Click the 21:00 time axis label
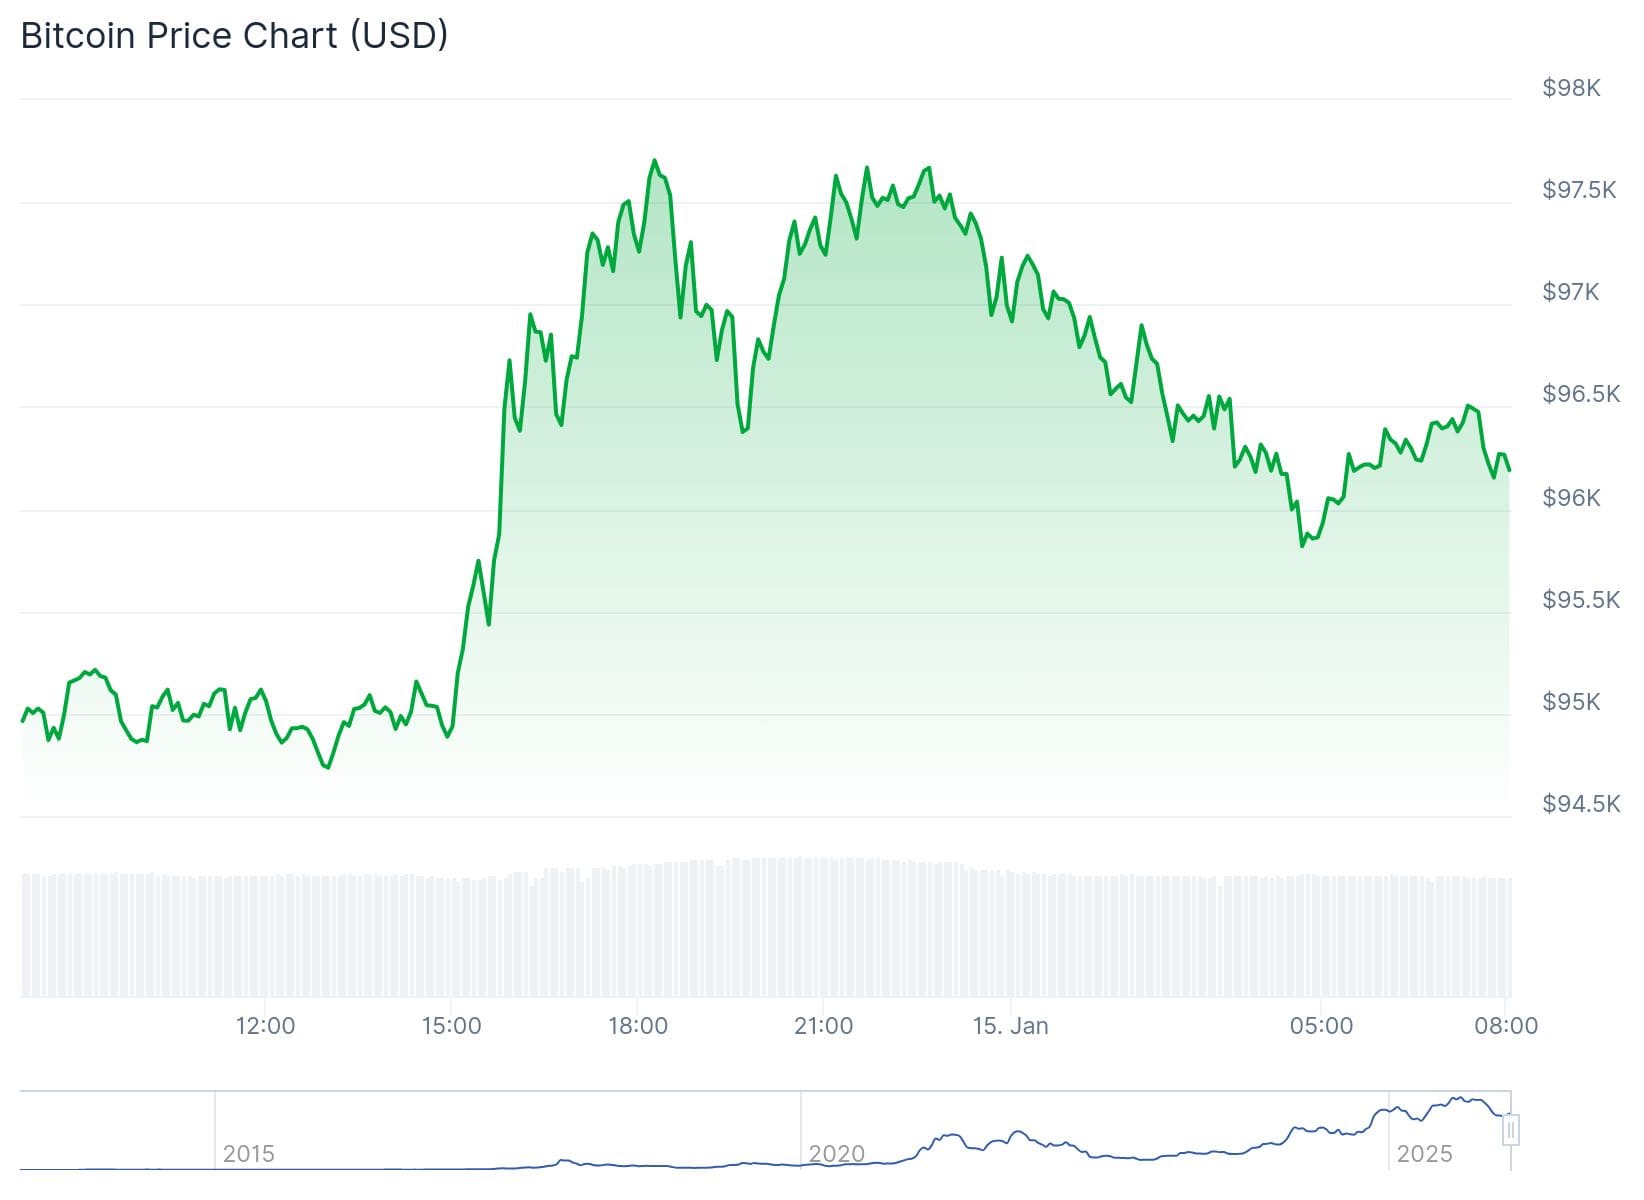This screenshot has height=1200, width=1644. point(823,1026)
